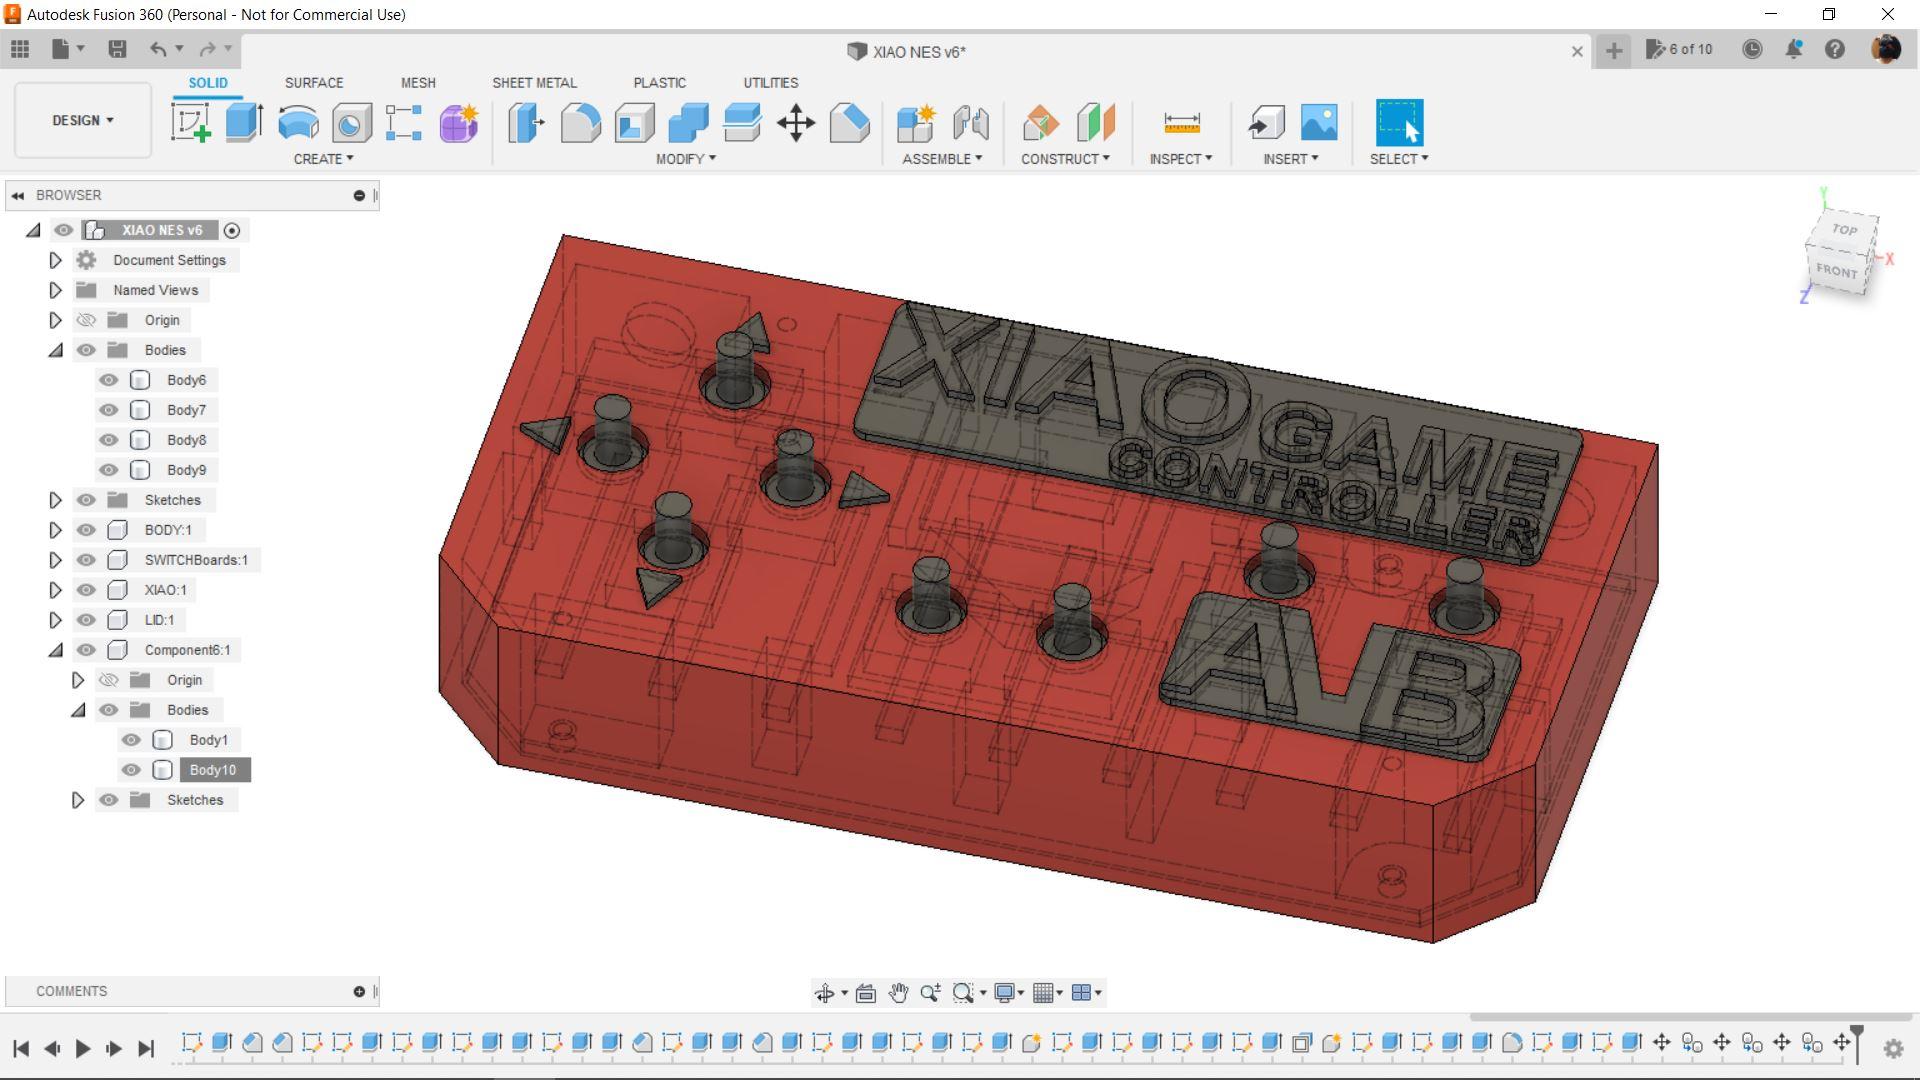Image resolution: width=1920 pixels, height=1080 pixels.
Task: Hide Body6 using its eye icon
Action: coord(109,380)
